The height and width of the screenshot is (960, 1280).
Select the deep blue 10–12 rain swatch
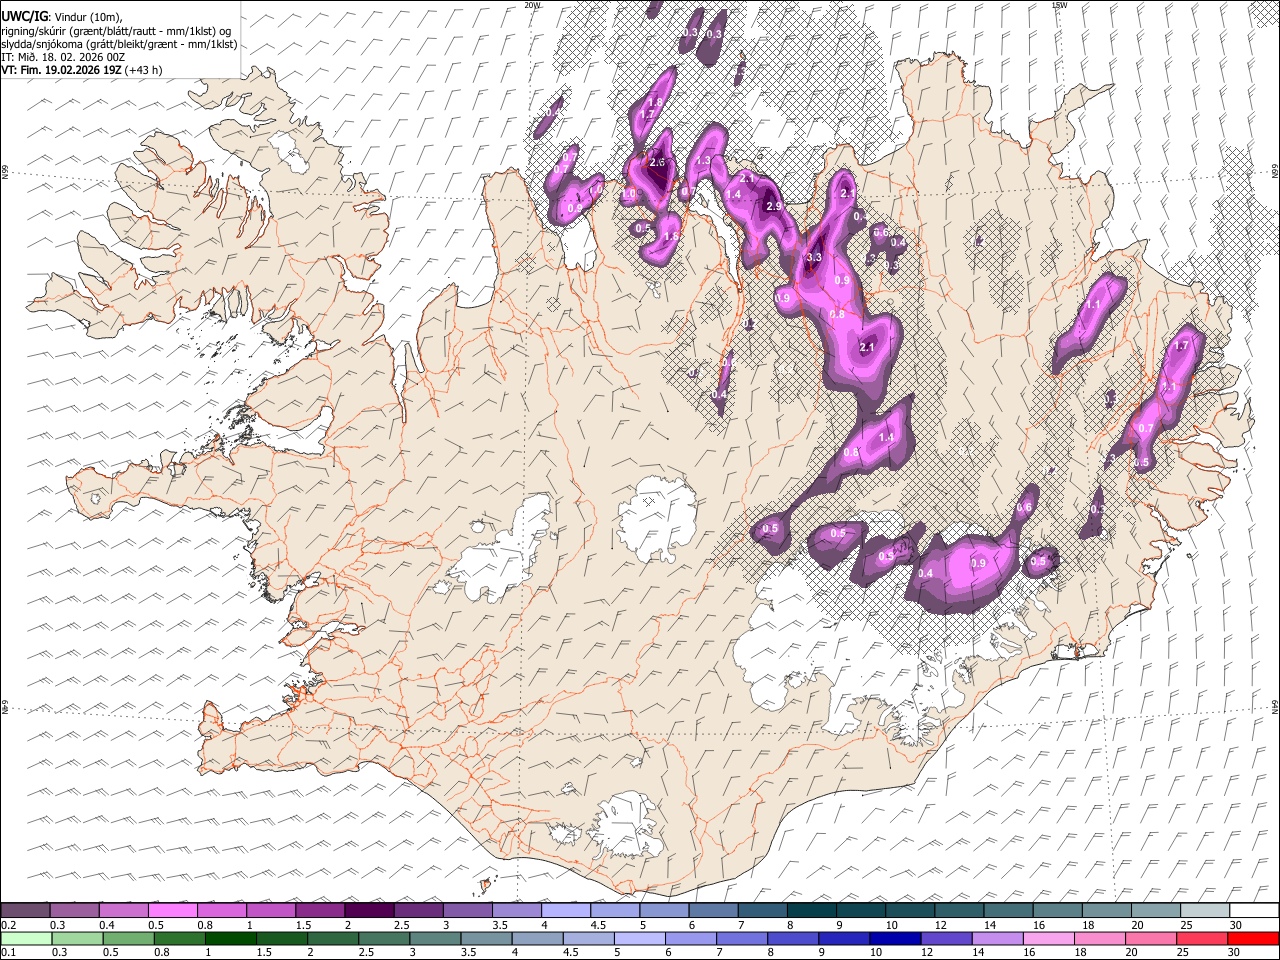(x=895, y=939)
